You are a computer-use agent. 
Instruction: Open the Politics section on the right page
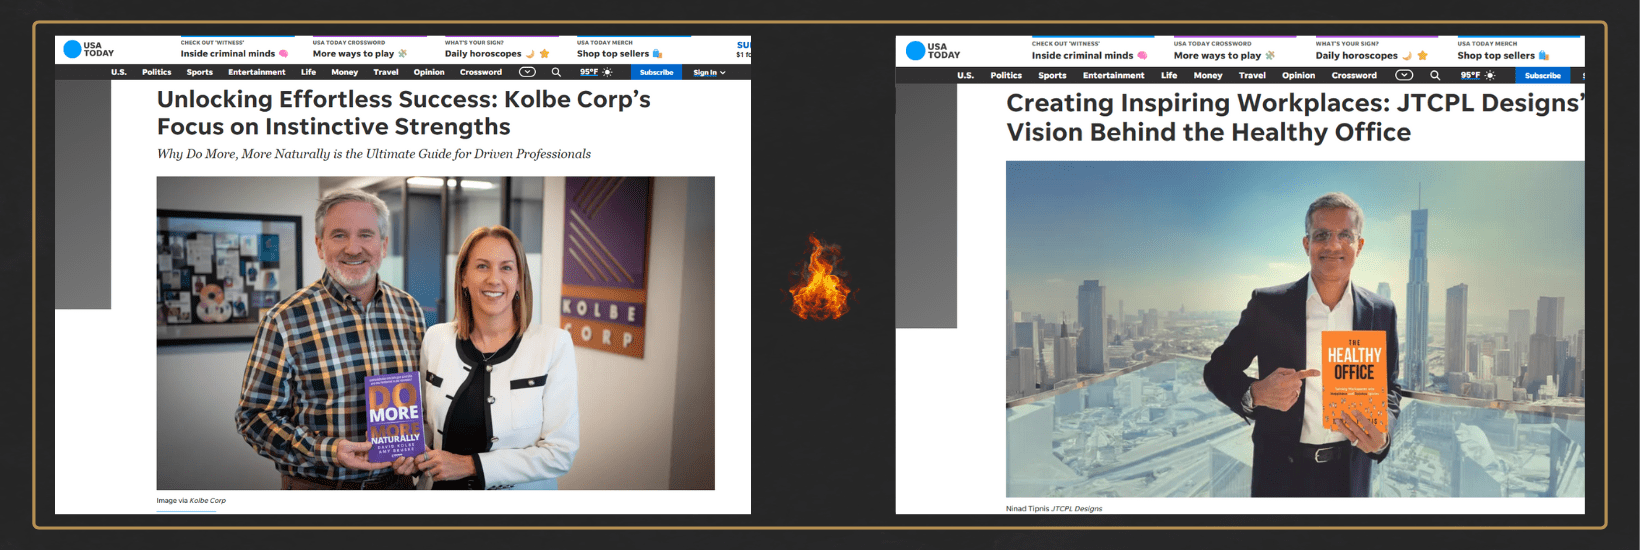point(1006,75)
